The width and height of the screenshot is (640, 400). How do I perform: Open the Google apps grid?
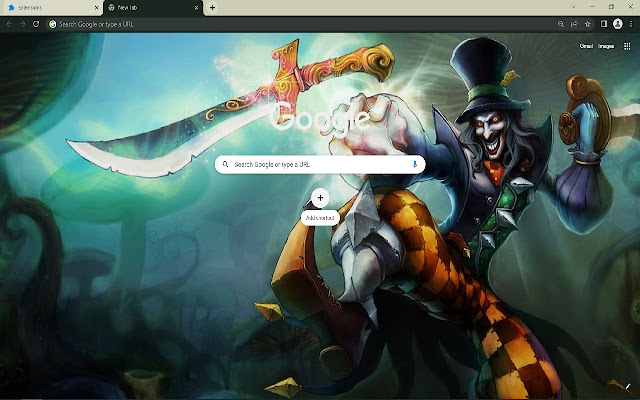pos(627,46)
